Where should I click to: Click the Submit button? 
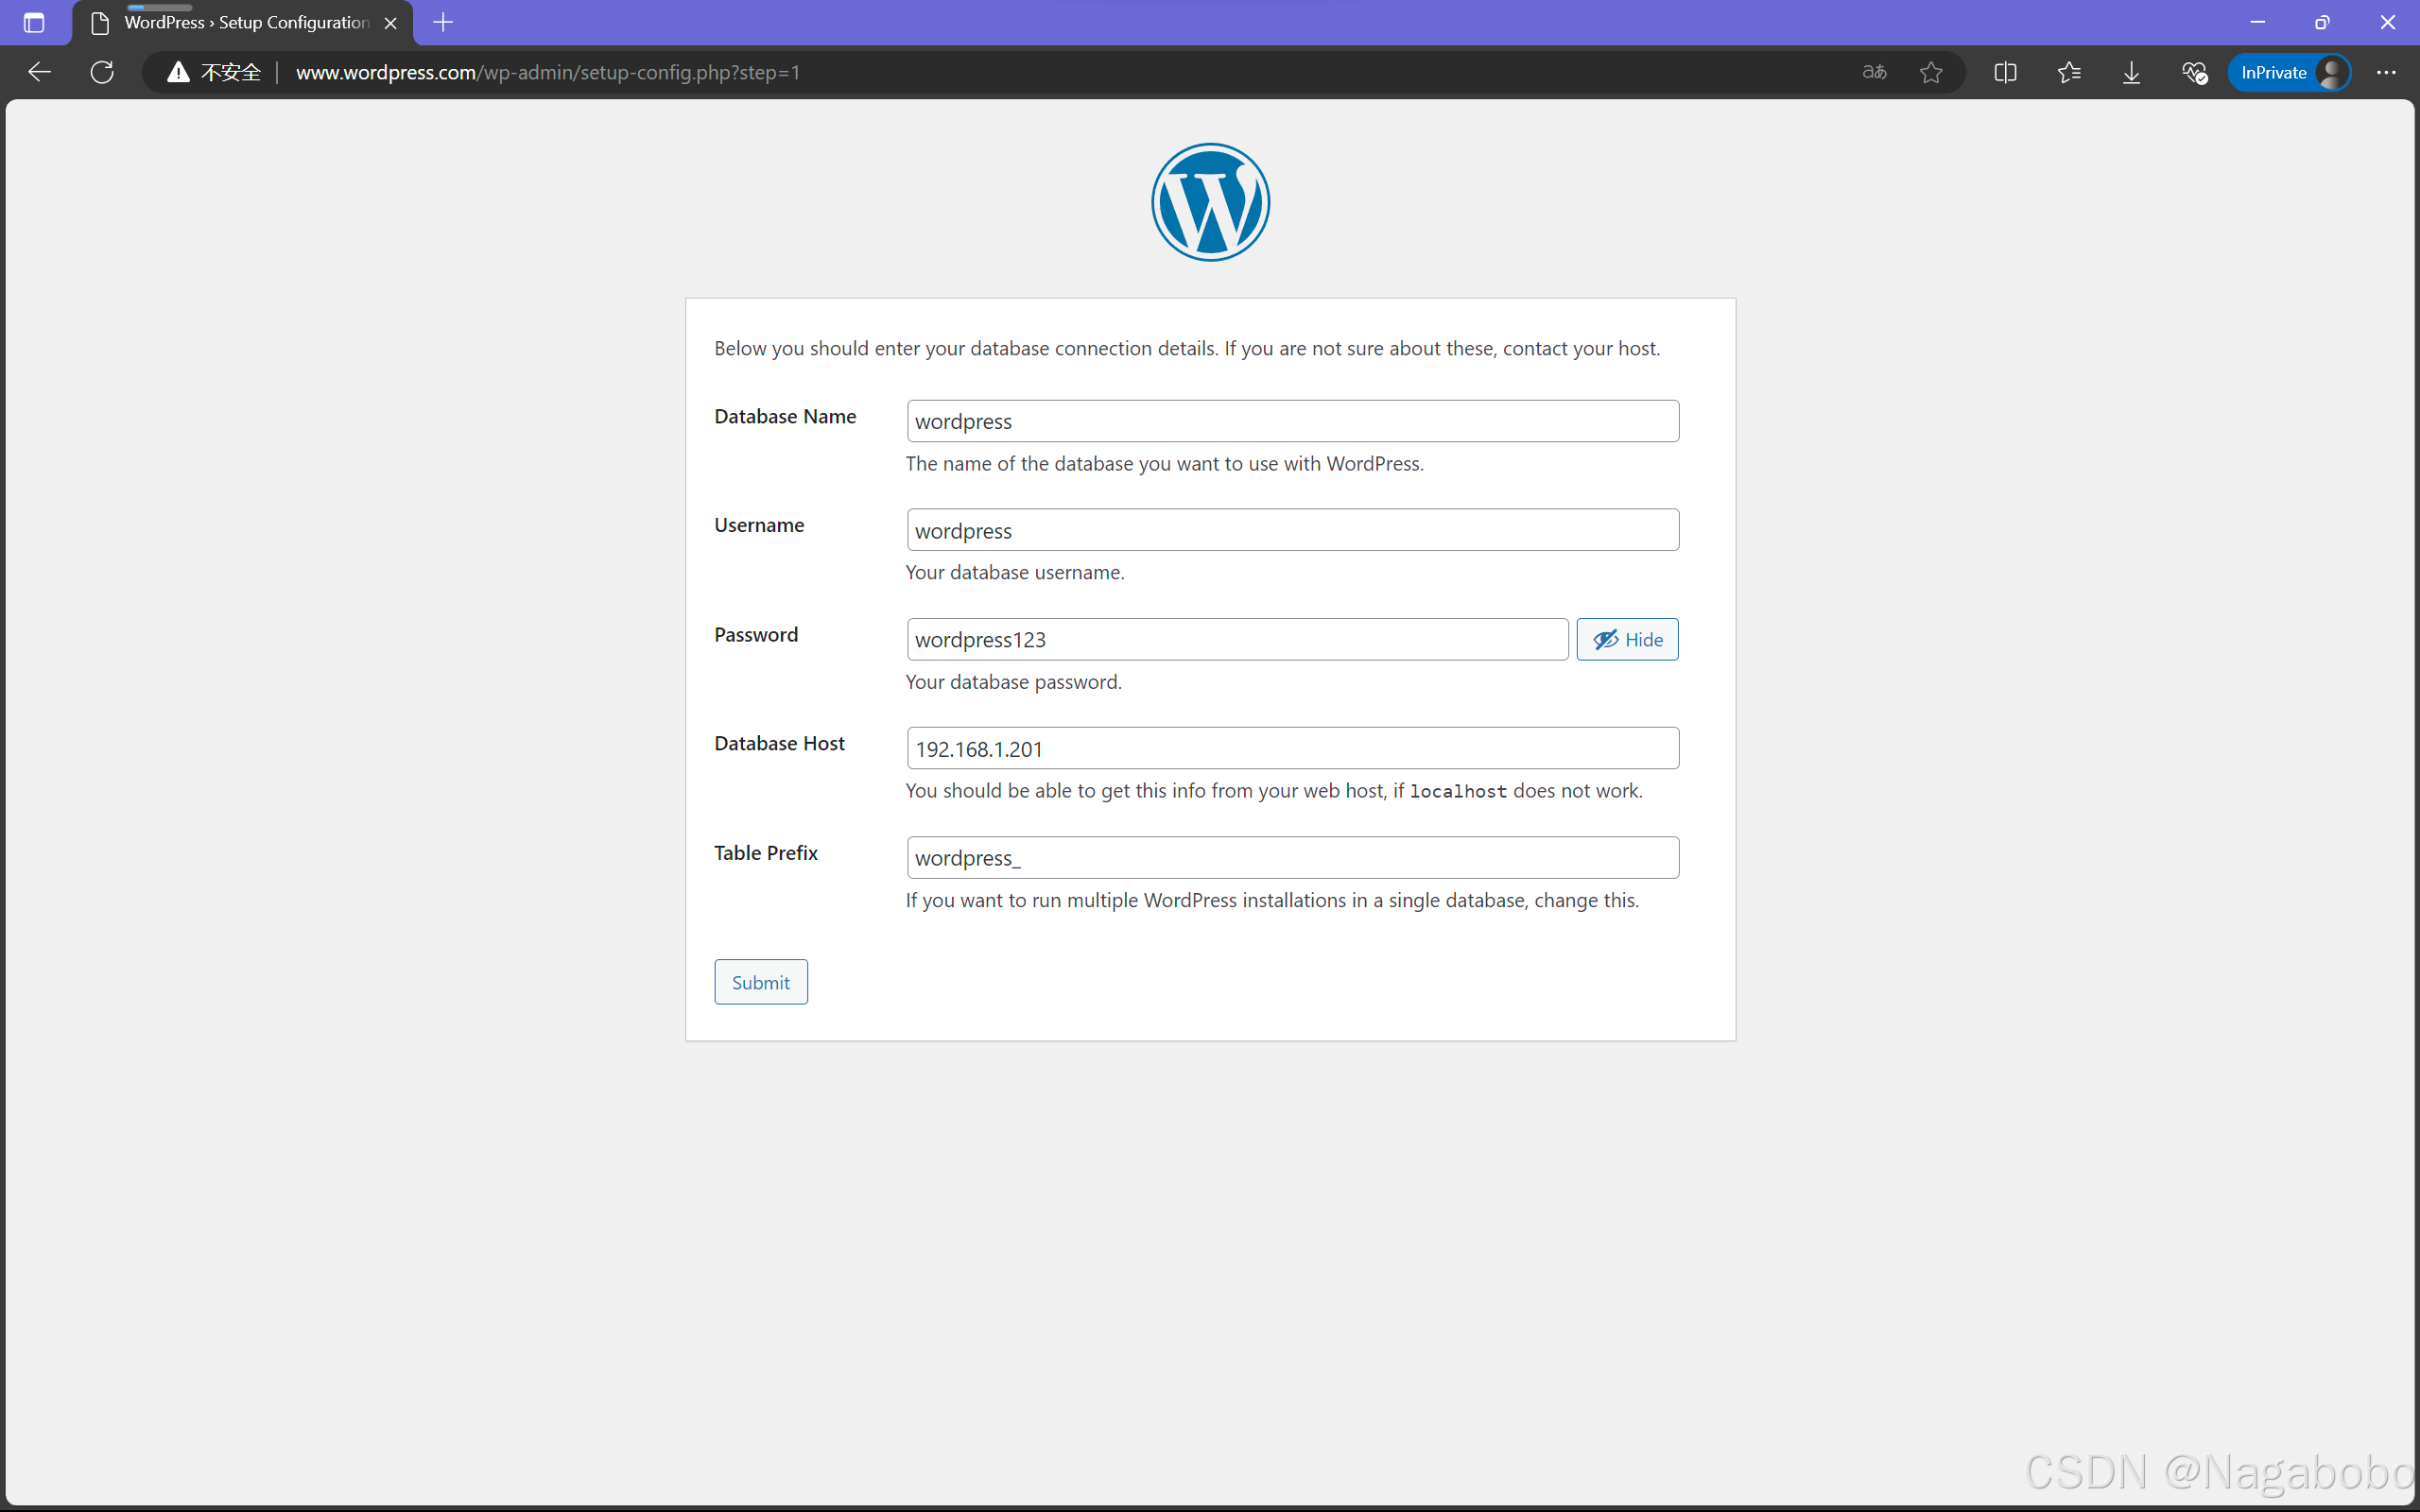[x=760, y=982]
